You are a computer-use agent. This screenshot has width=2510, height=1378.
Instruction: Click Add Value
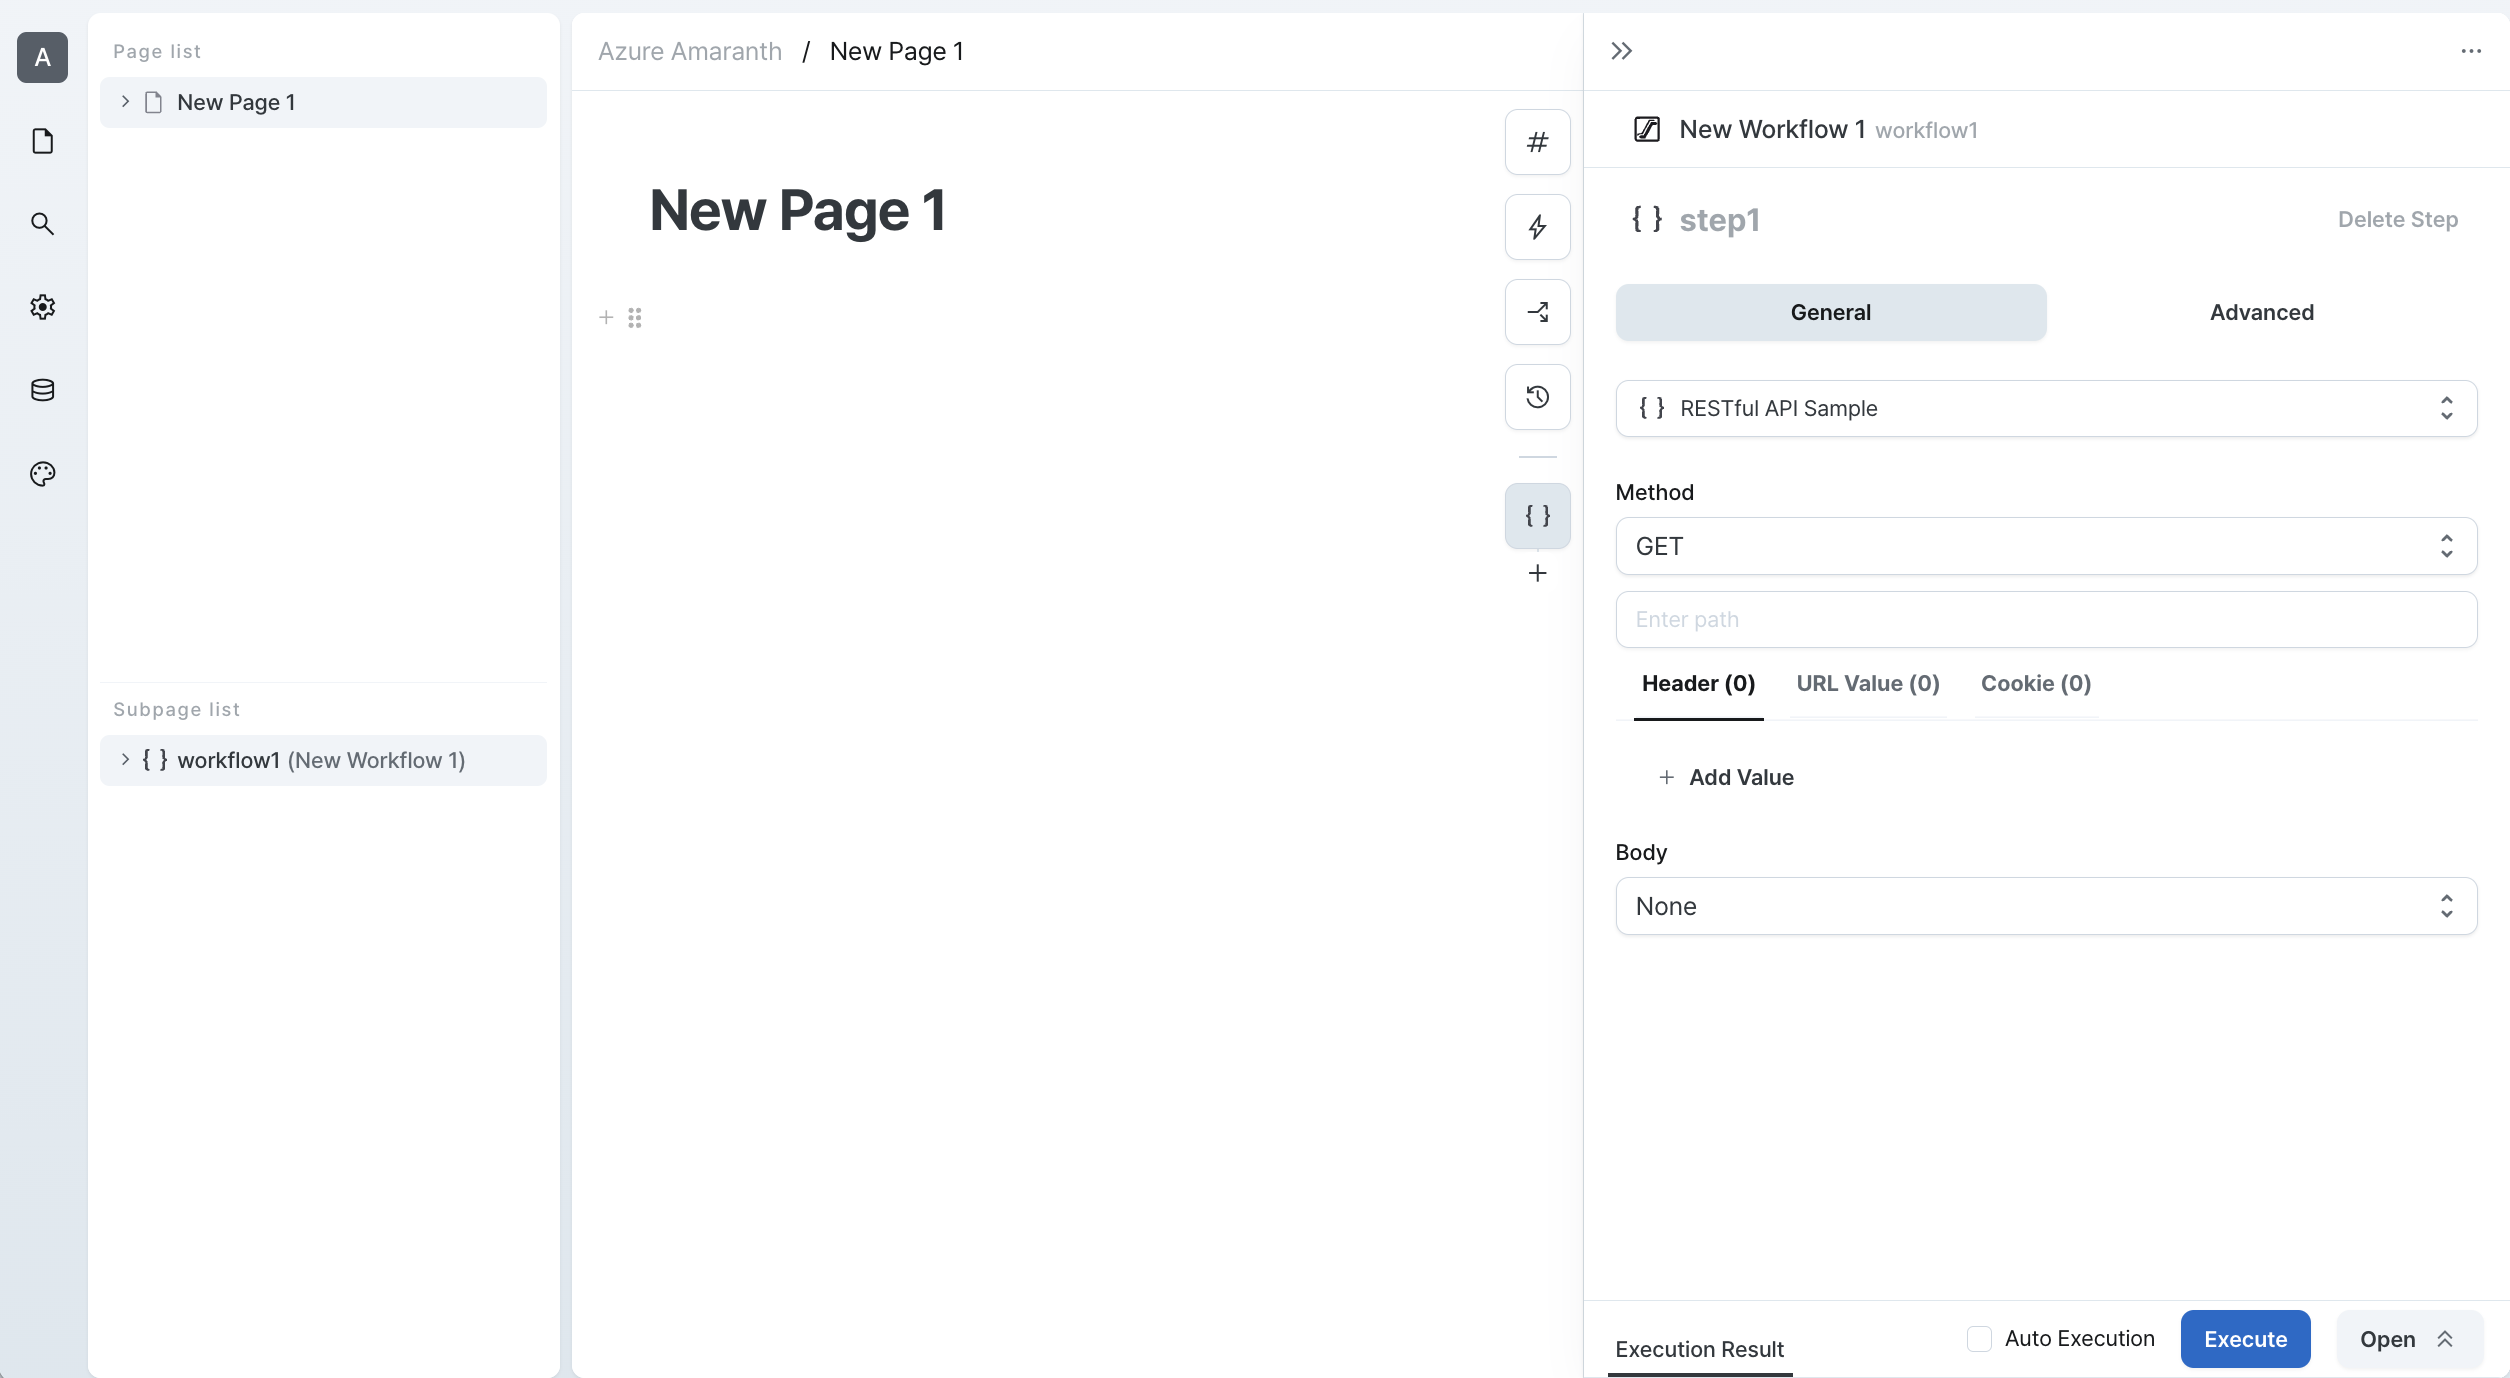pyautogui.click(x=1726, y=777)
